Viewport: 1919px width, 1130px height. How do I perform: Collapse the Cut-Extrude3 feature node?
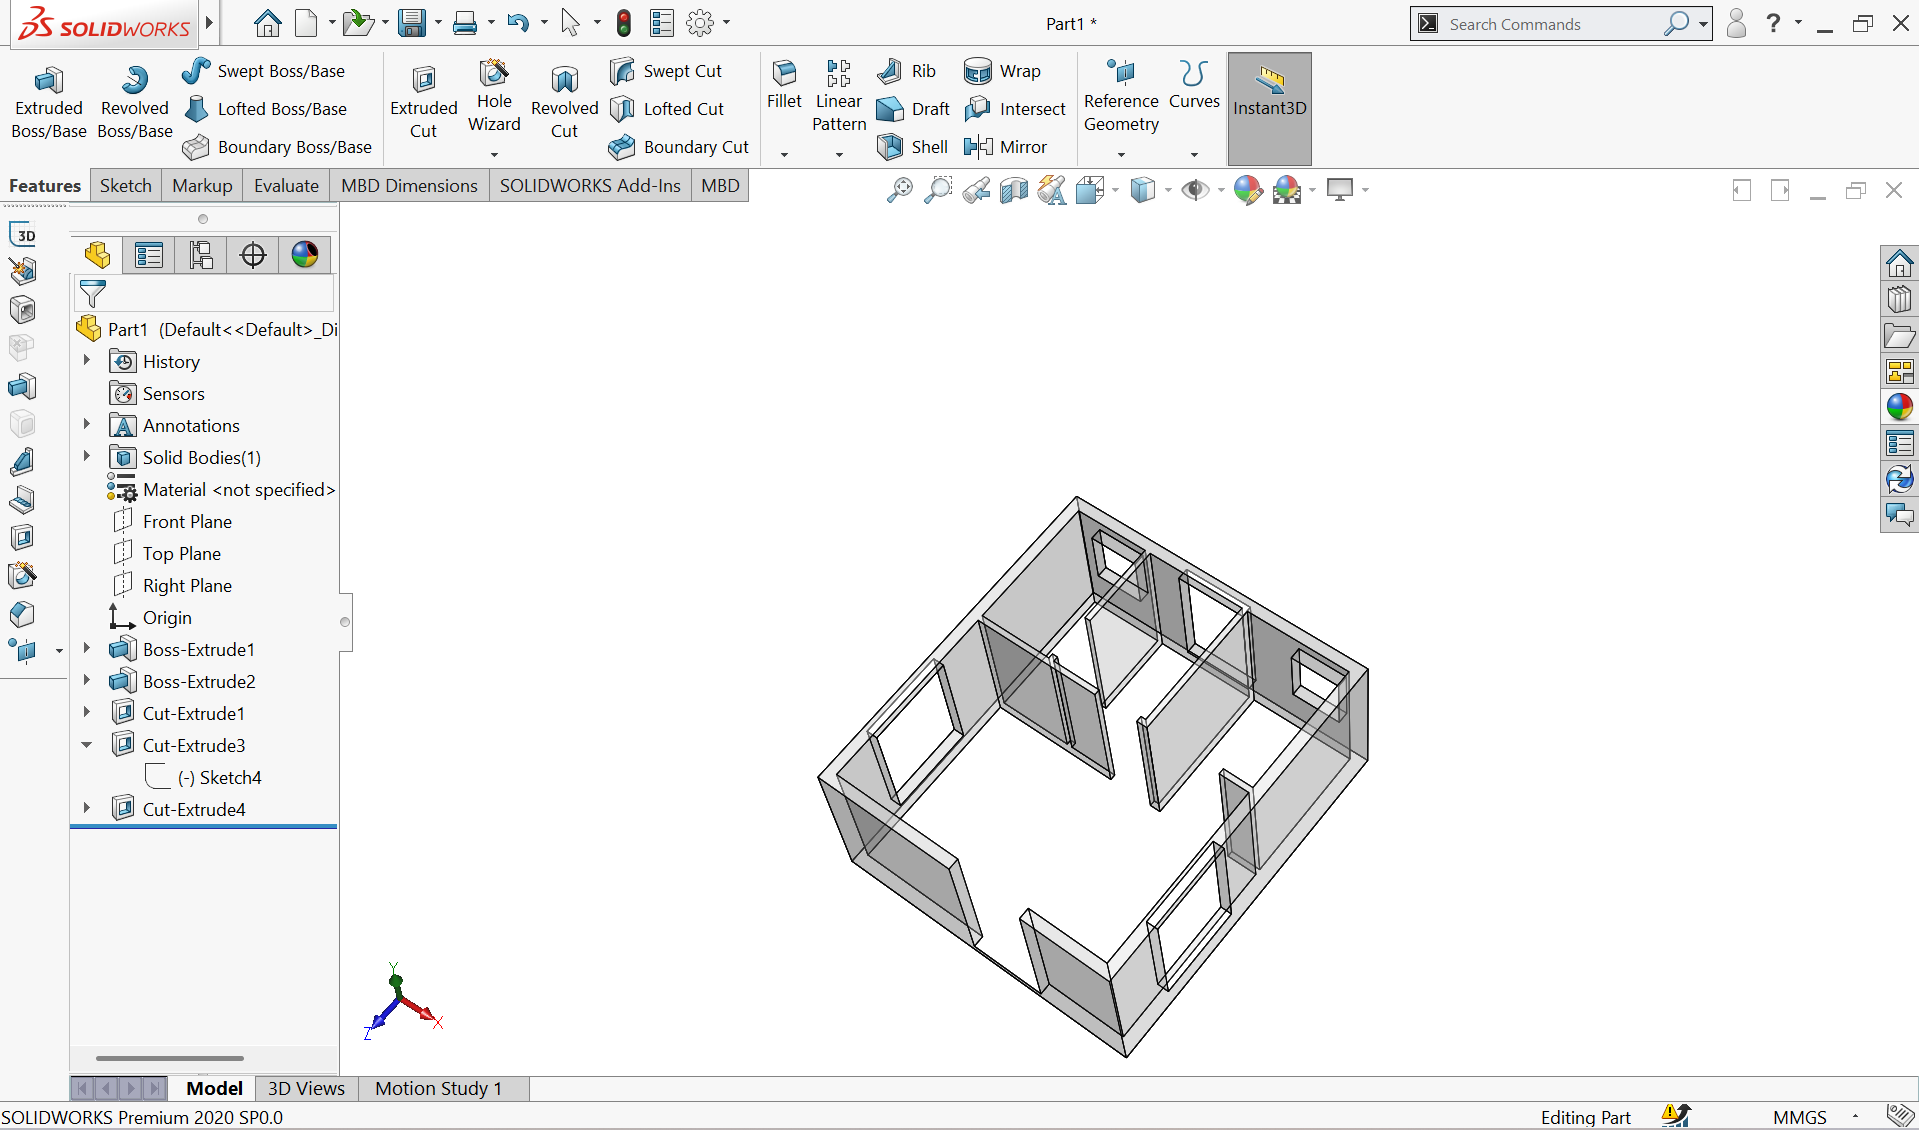tap(87, 745)
